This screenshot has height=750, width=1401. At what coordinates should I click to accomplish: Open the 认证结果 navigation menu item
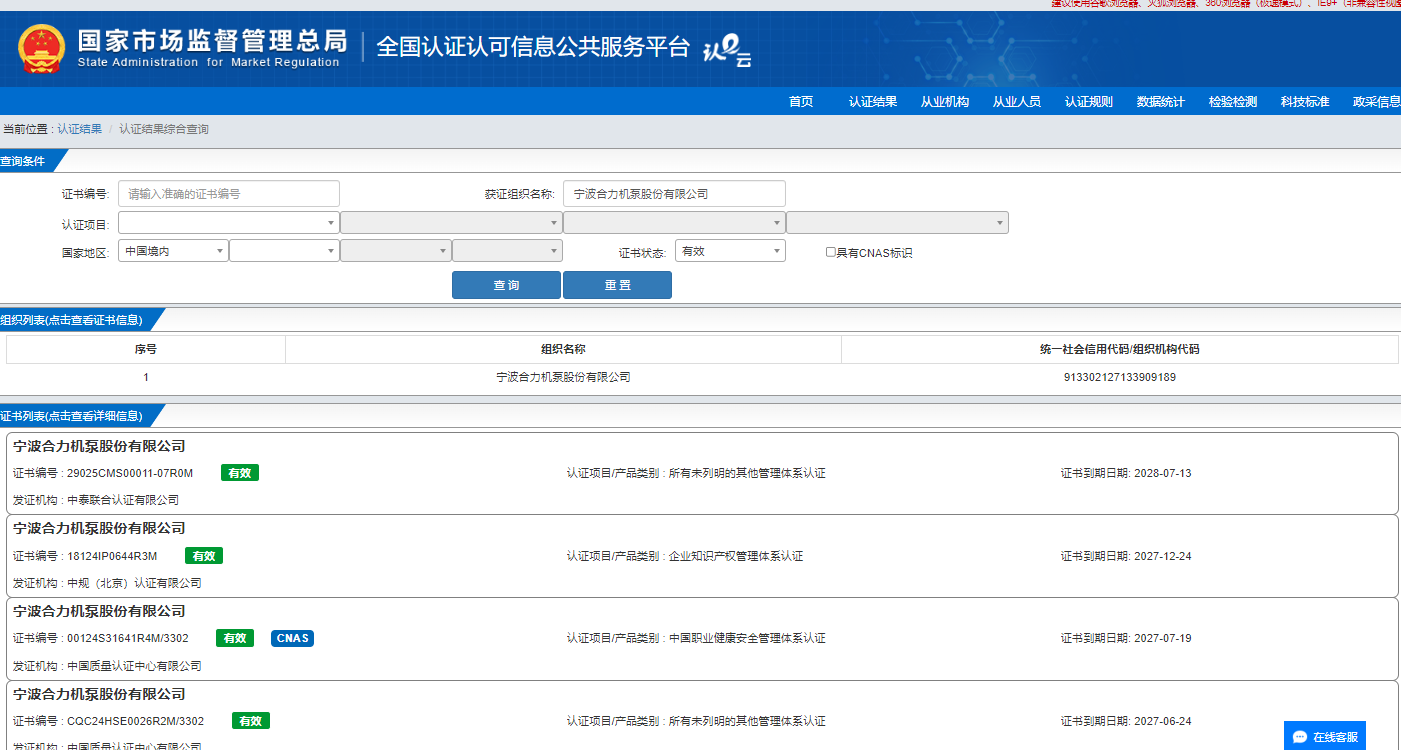point(872,101)
